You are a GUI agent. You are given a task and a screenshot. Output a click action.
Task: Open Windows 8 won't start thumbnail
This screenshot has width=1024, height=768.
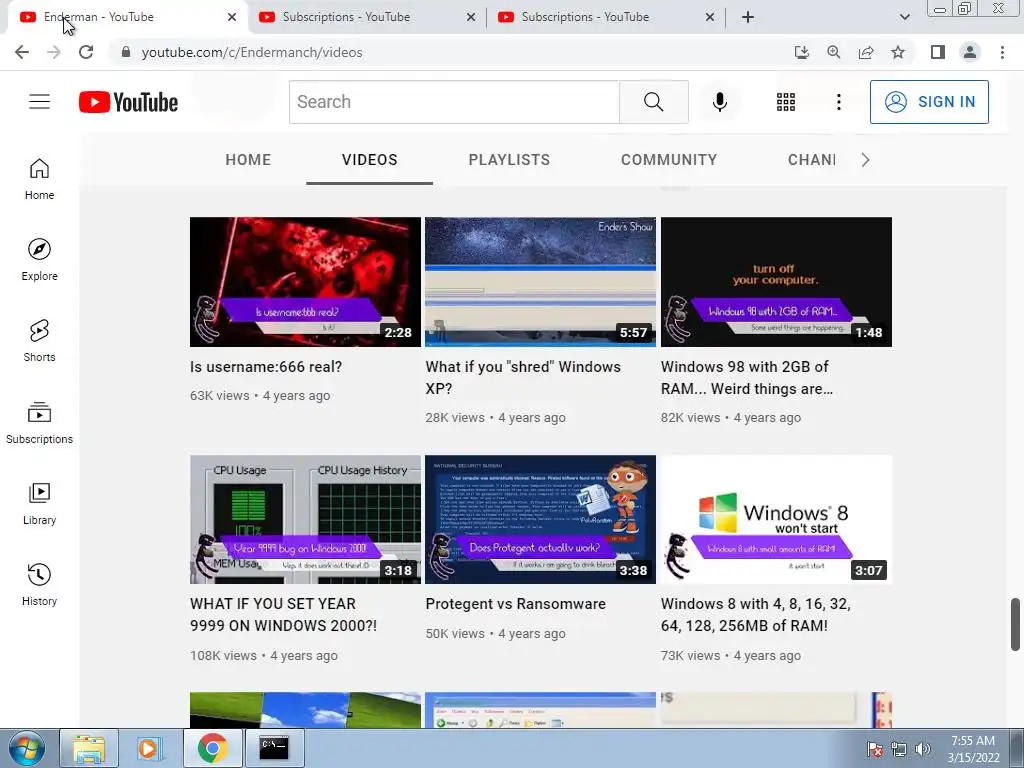tap(776, 519)
